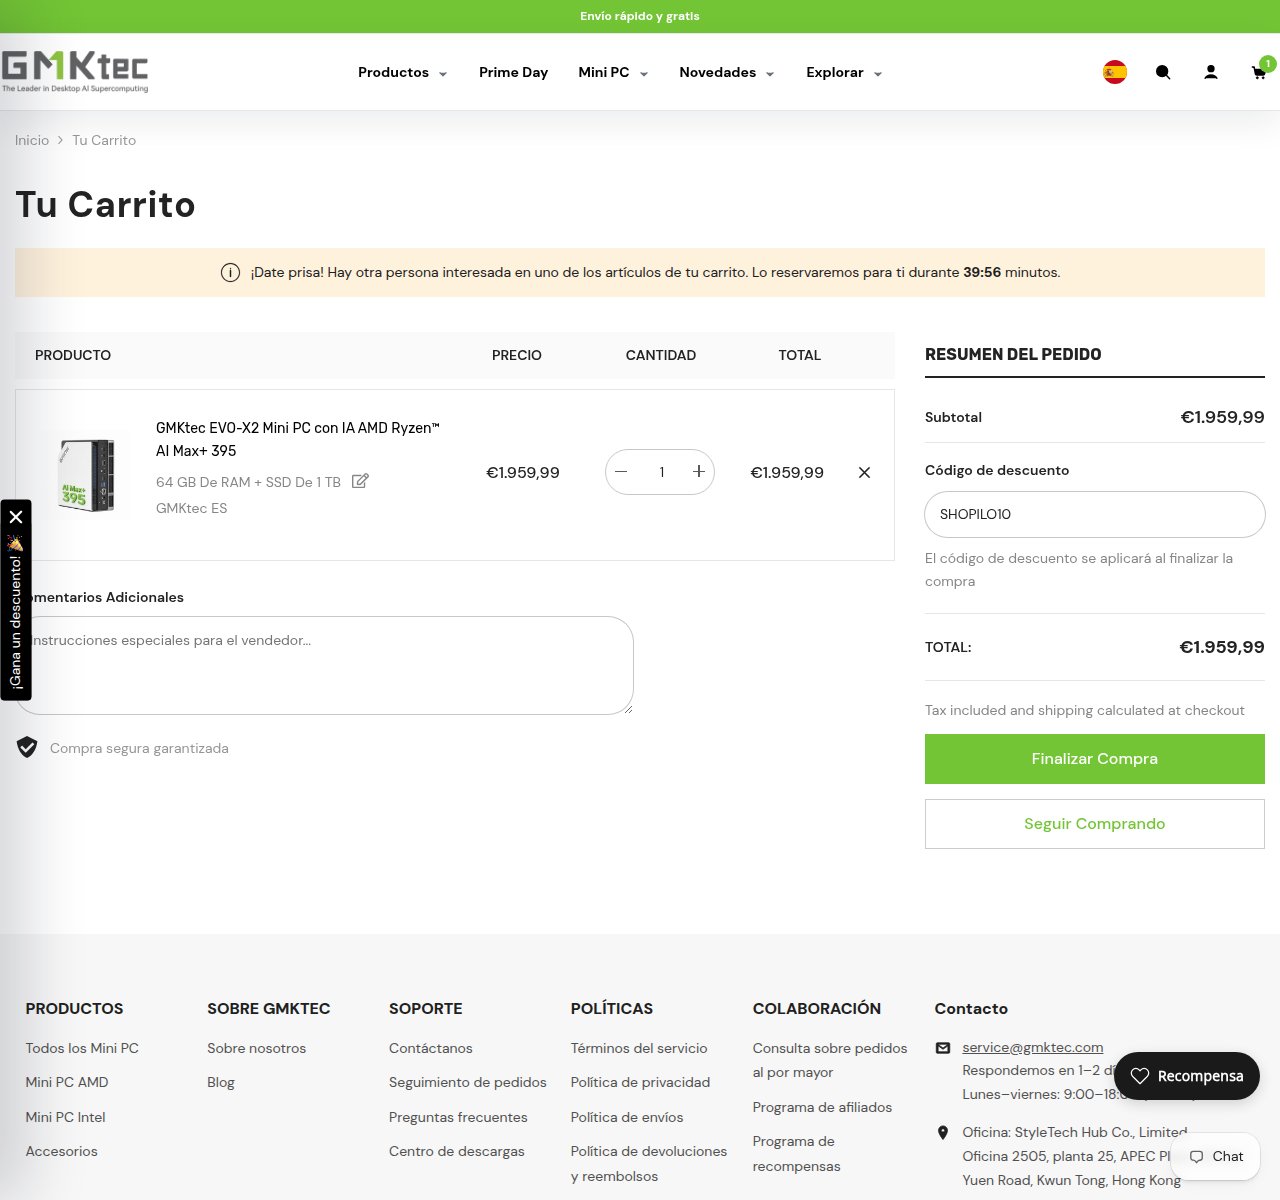Open Mini PC AMD footer link
This screenshot has height=1200, width=1280.
tap(67, 1082)
